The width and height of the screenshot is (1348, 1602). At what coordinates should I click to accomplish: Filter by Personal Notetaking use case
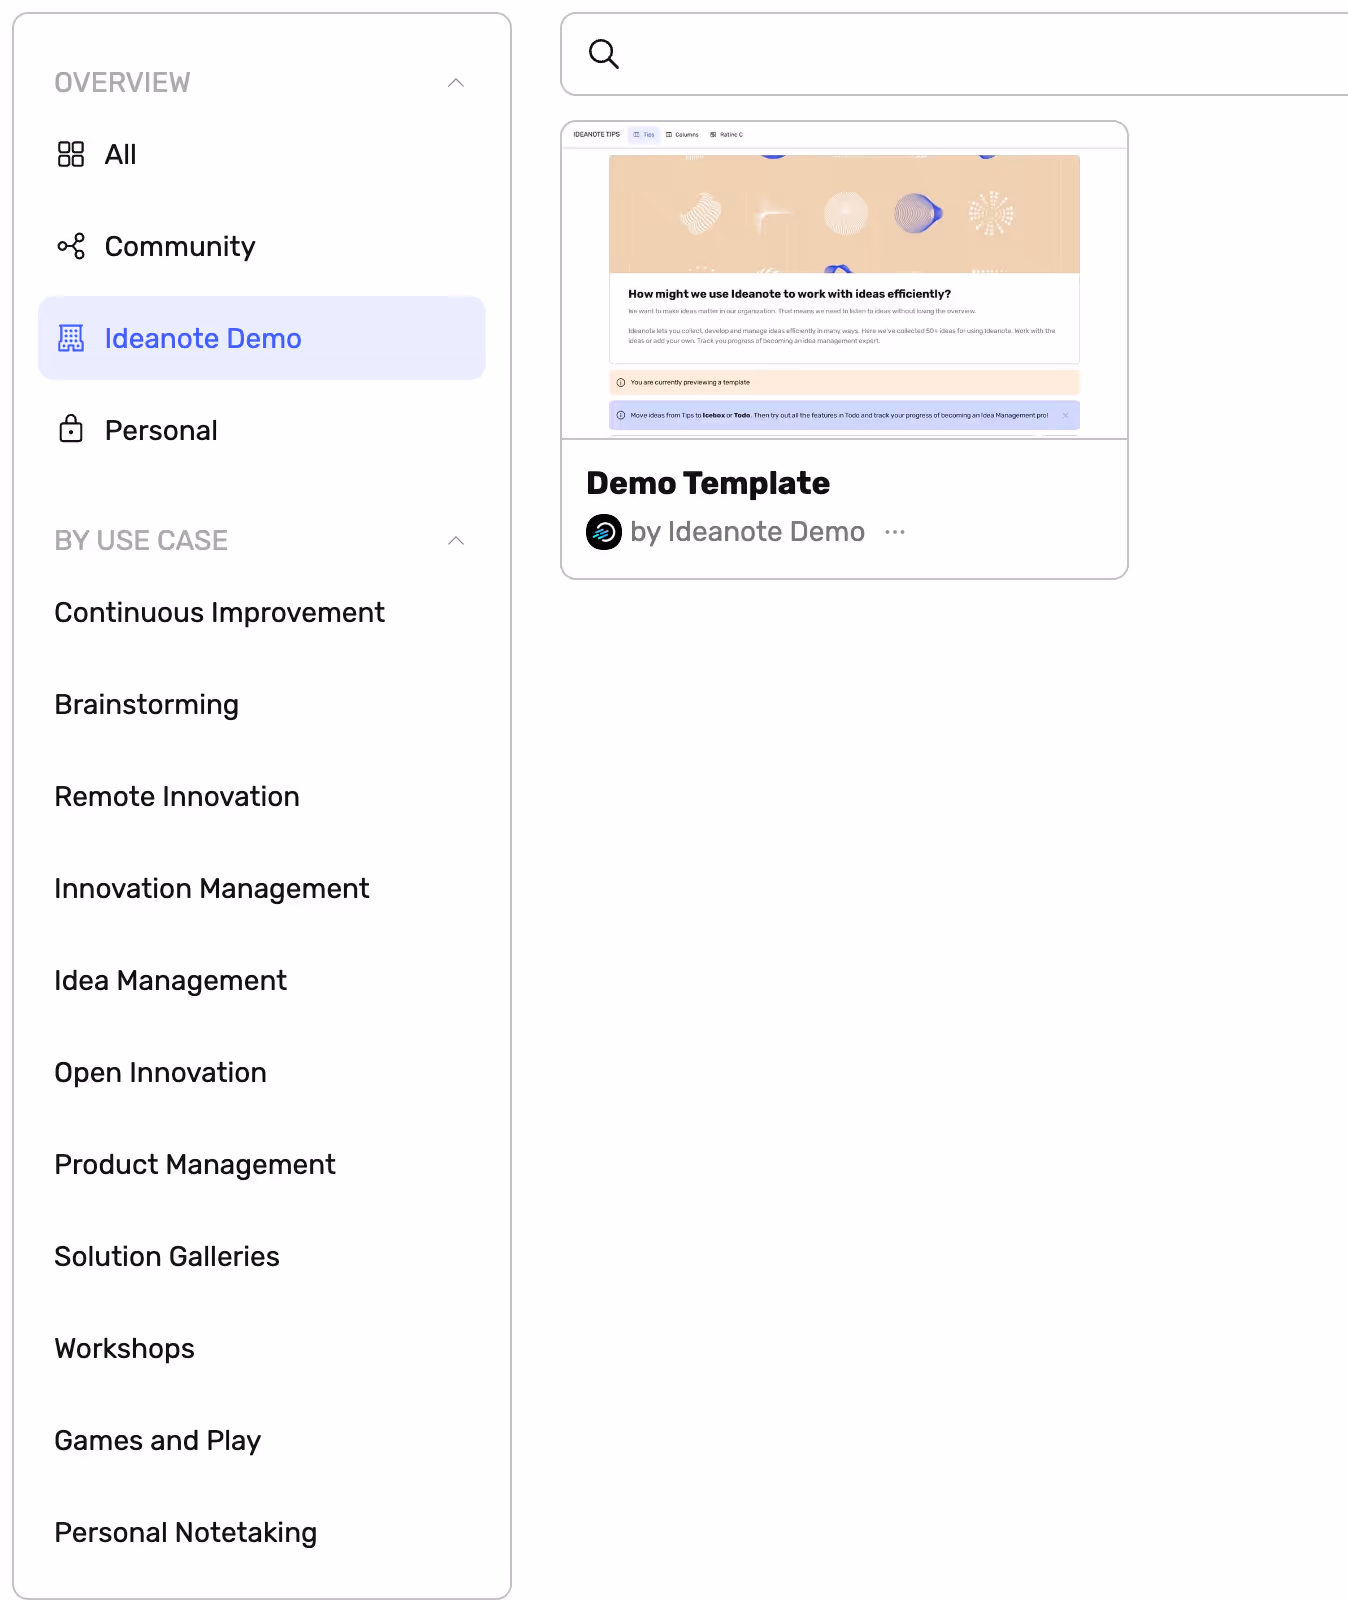(186, 1532)
